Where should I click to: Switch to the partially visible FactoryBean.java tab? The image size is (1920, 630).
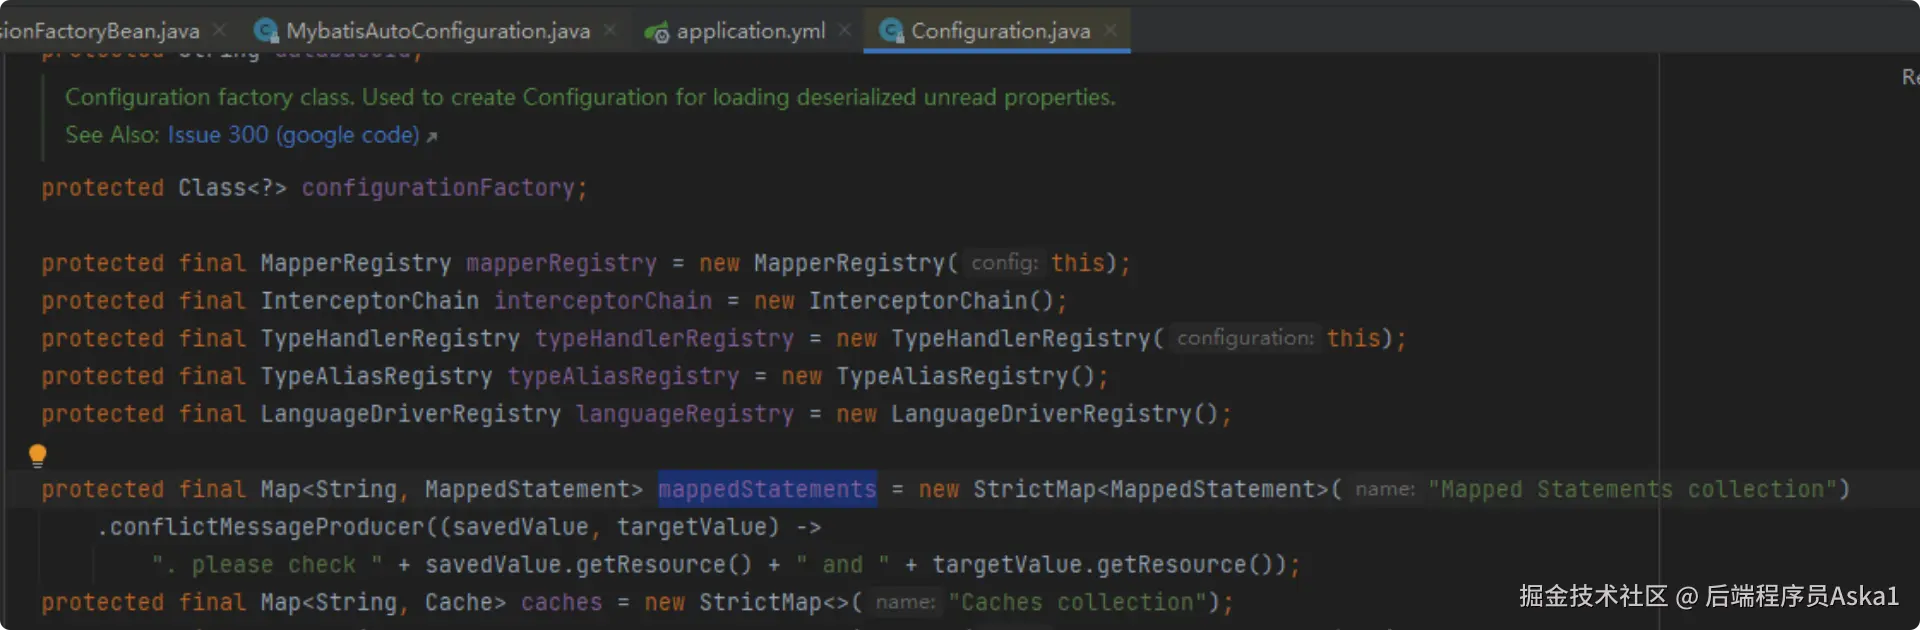pos(100,31)
